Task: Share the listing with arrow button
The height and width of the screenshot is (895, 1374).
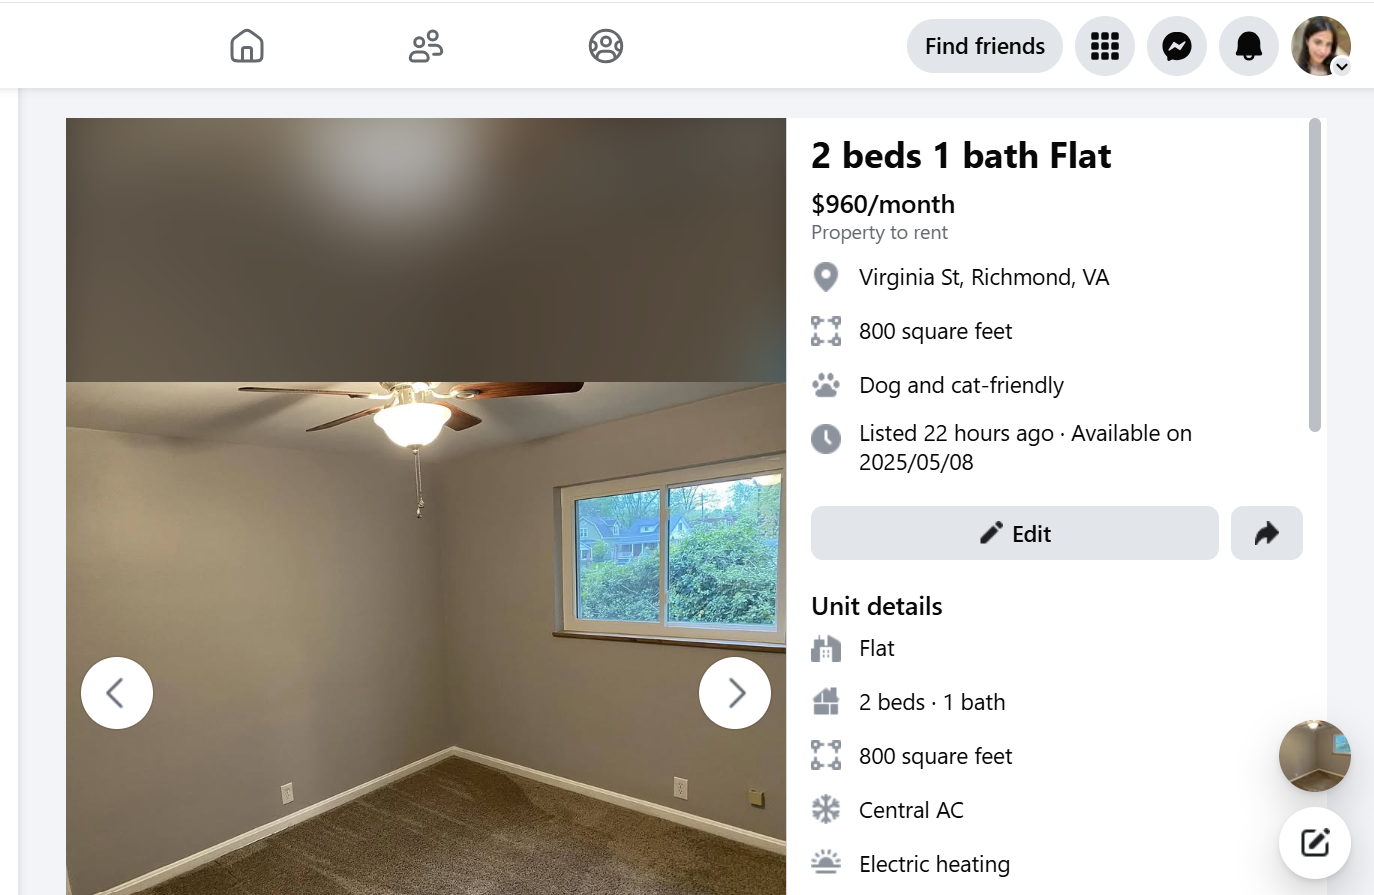Action: [x=1267, y=533]
